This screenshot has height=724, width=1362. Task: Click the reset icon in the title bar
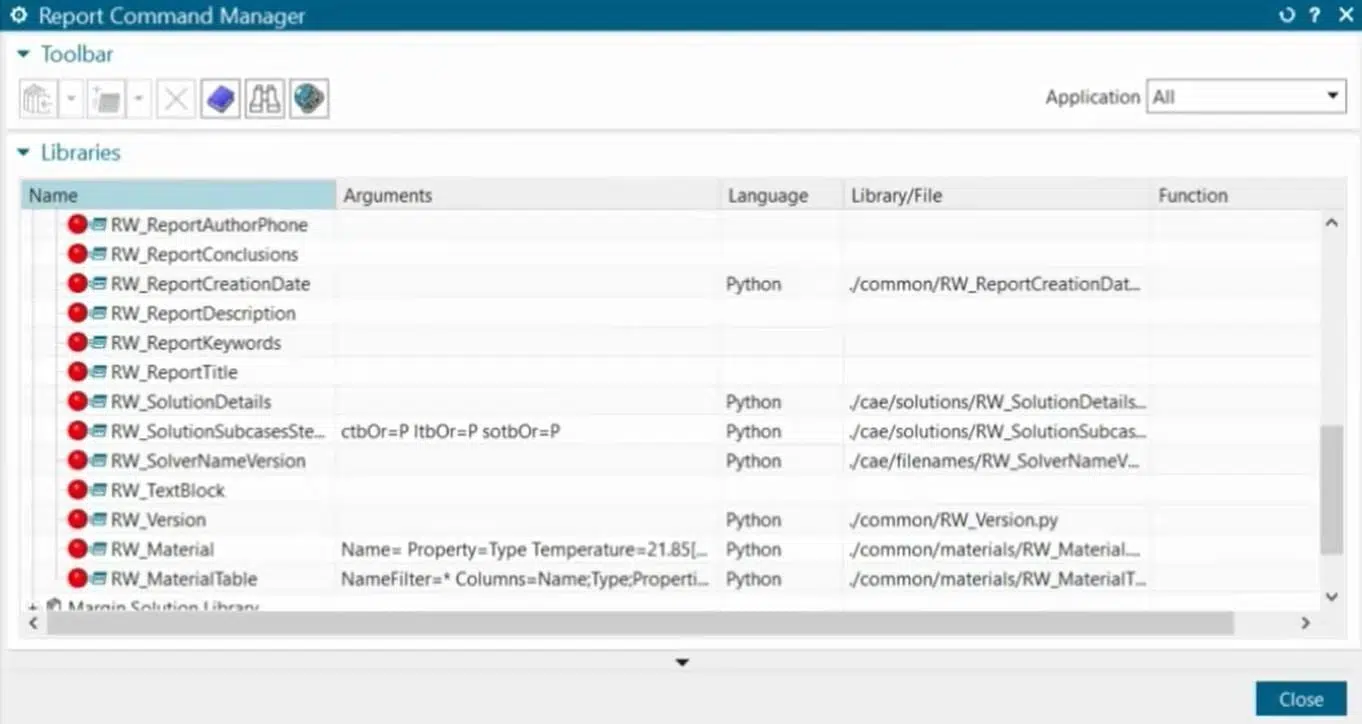click(x=1287, y=15)
